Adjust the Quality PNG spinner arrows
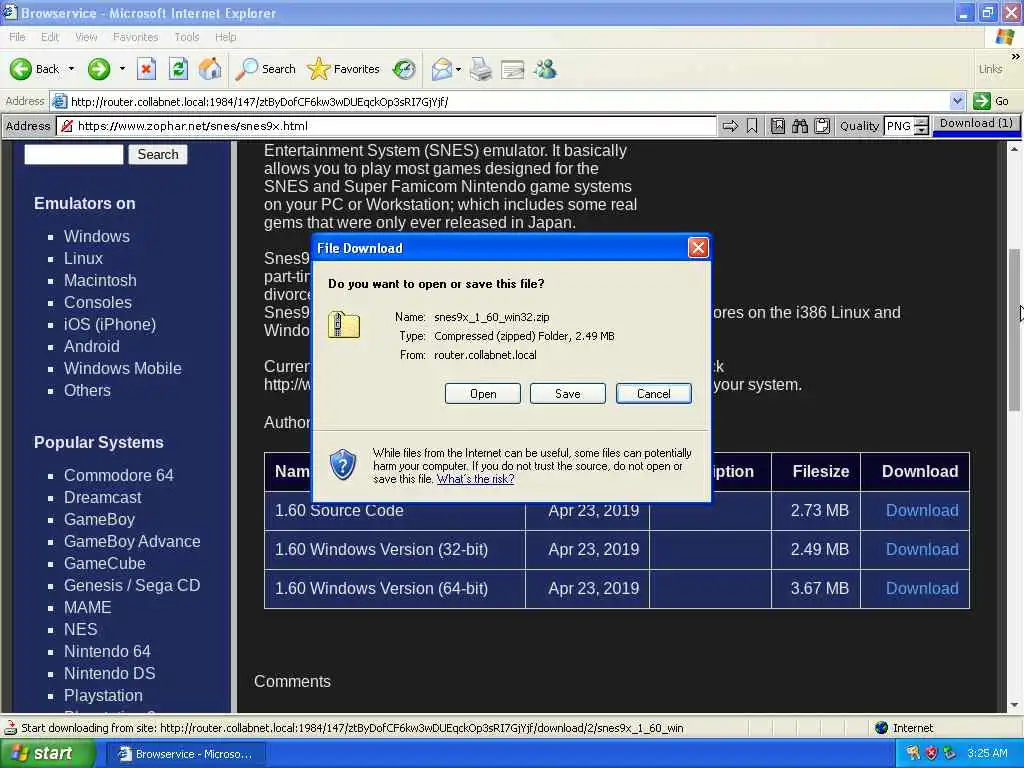This screenshot has width=1024, height=768. (x=921, y=126)
